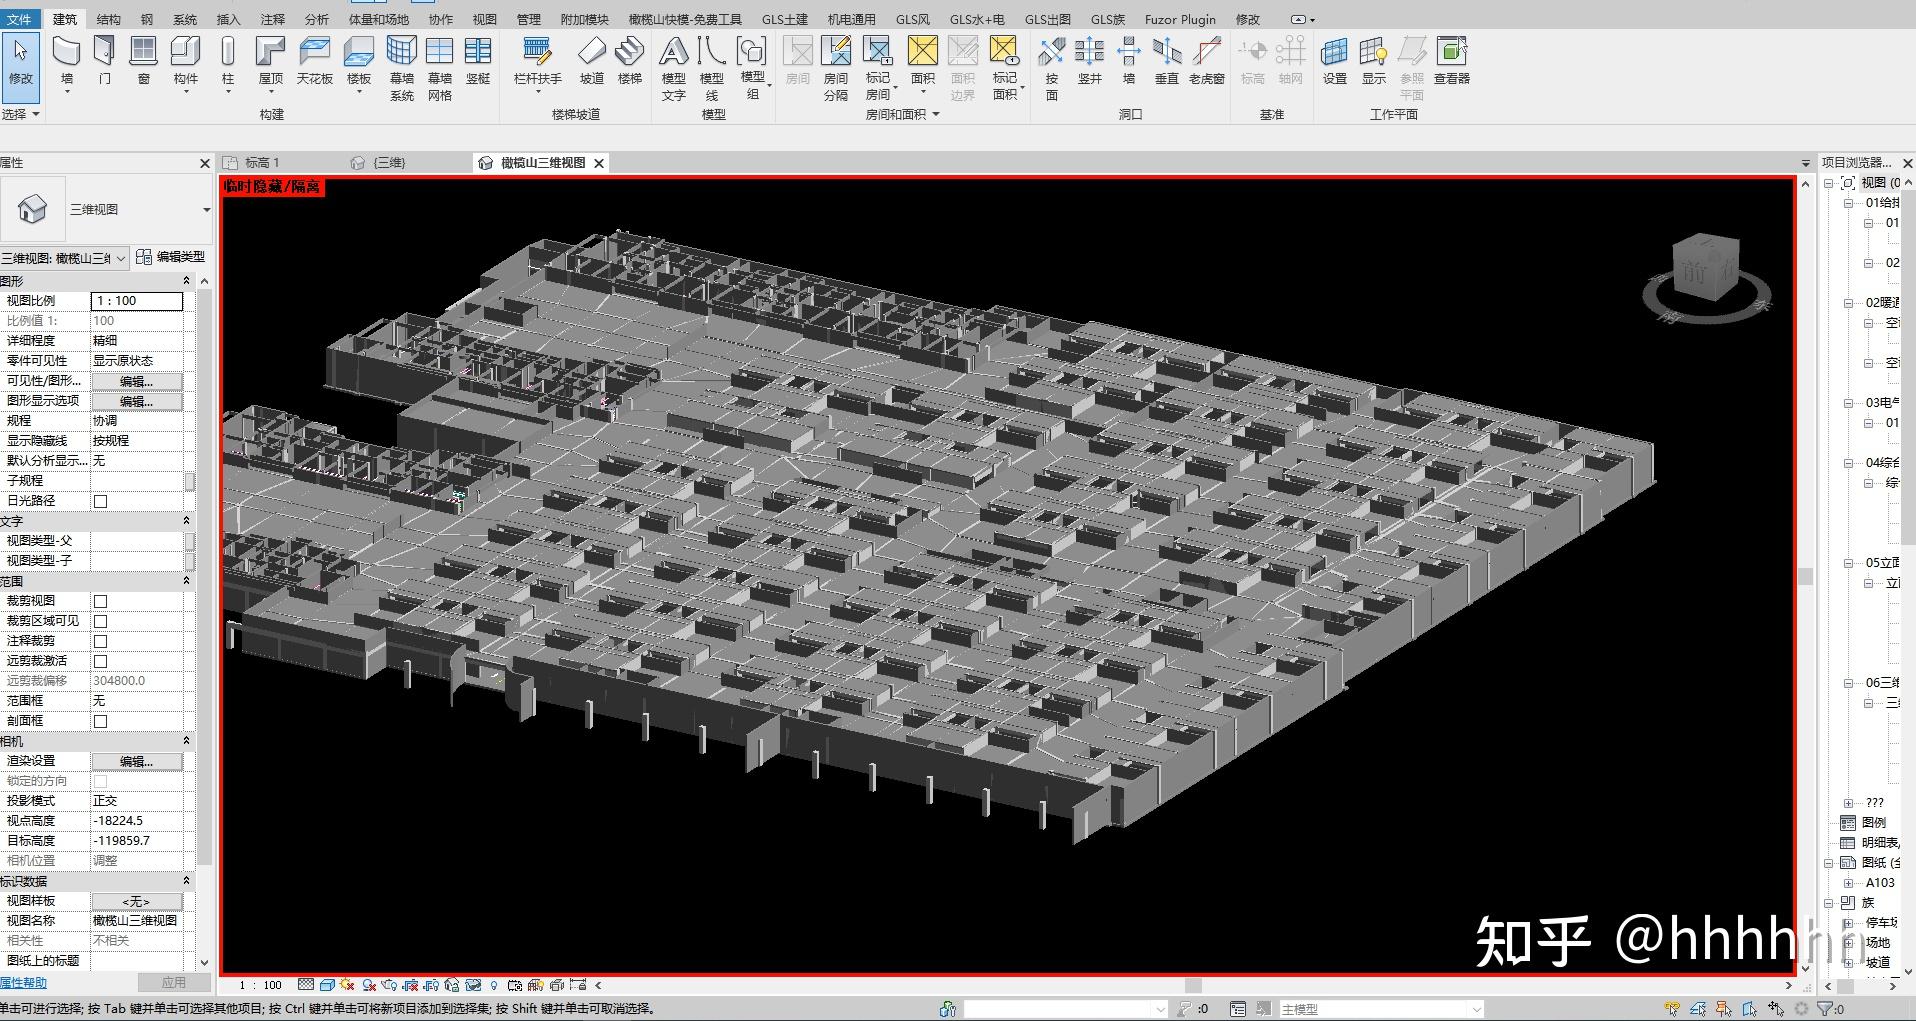This screenshot has width=1916, height=1021.
Task: Select the Window (窗) tool
Action: click(144, 61)
